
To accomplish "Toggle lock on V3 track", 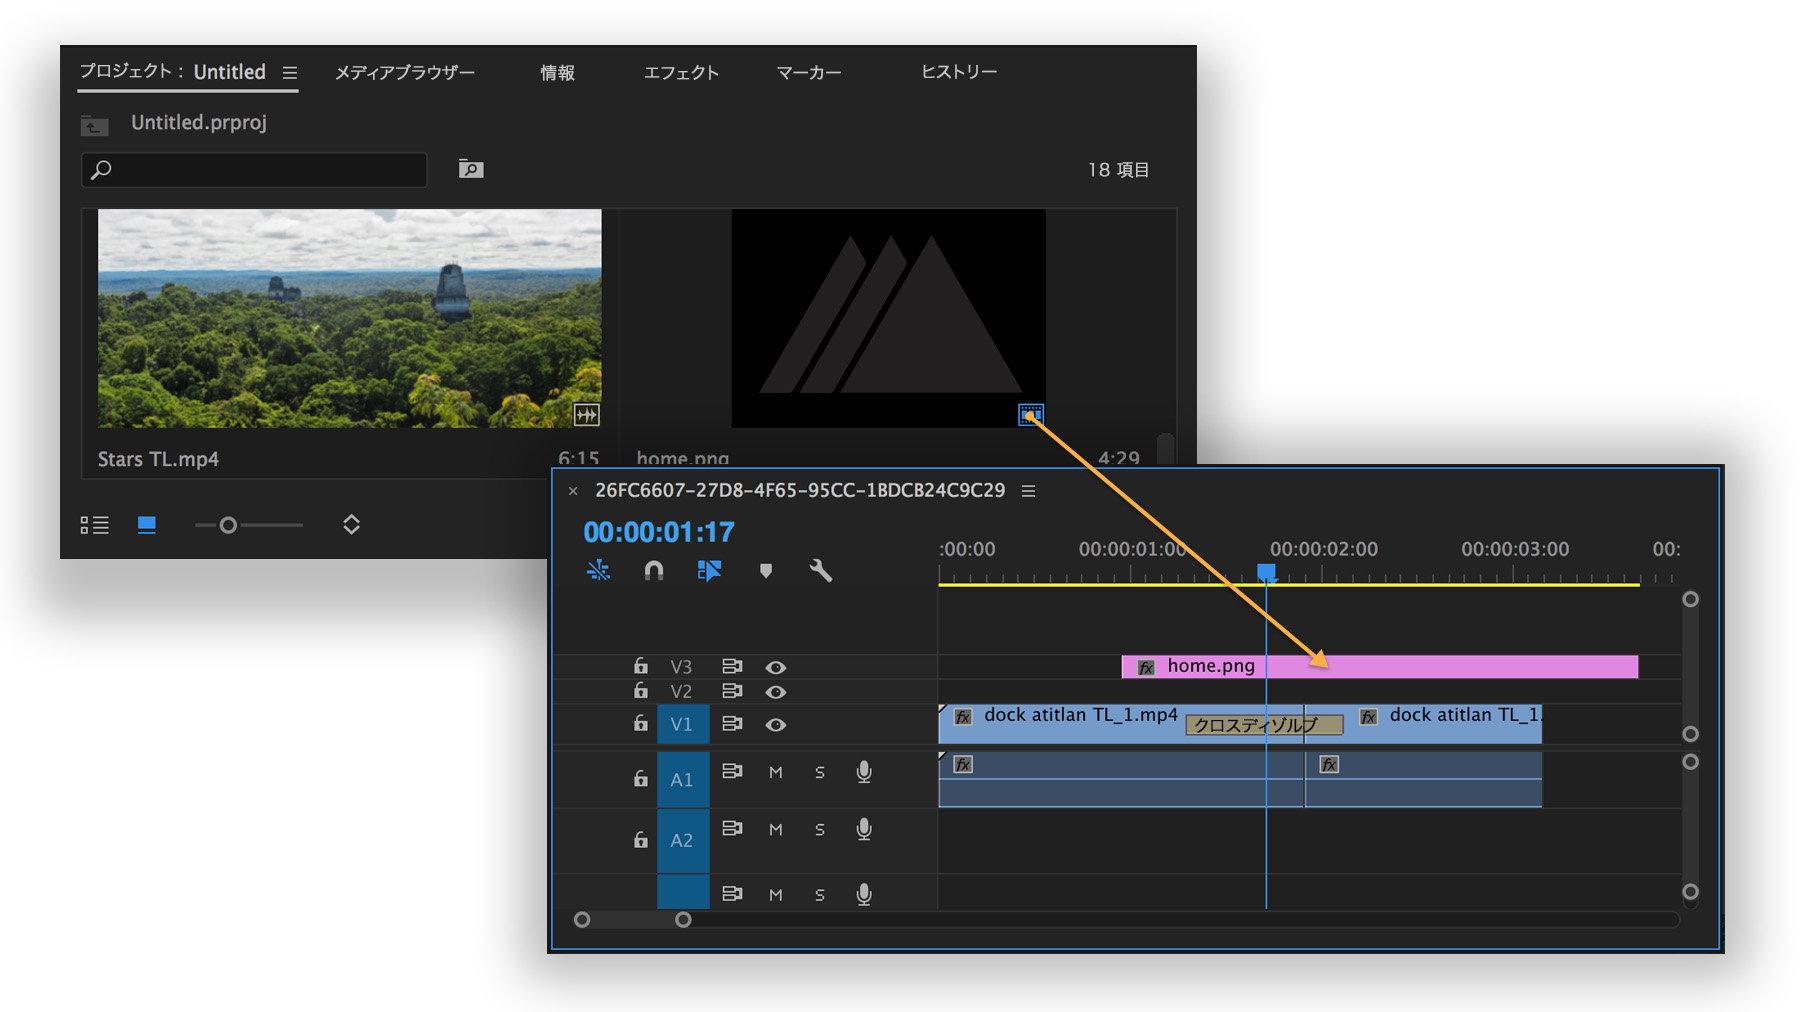I will [641, 666].
